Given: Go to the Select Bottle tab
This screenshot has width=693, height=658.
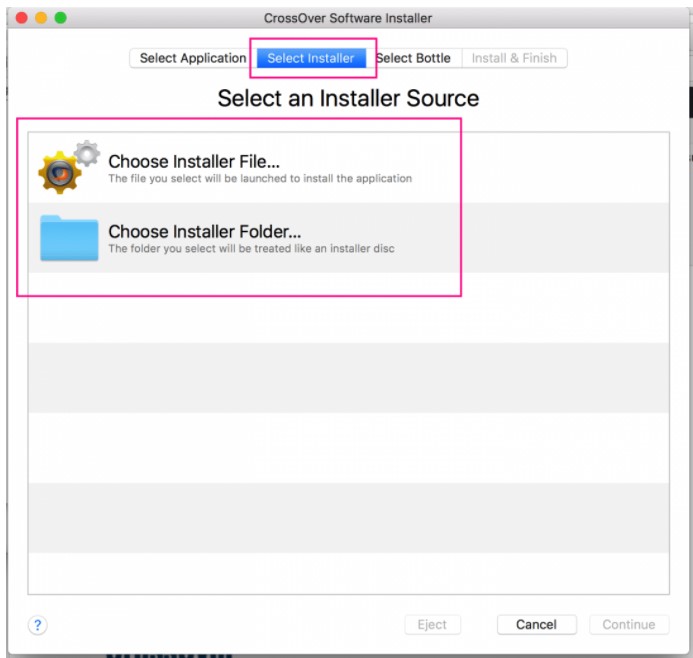Looking at the screenshot, I should click(x=414, y=58).
